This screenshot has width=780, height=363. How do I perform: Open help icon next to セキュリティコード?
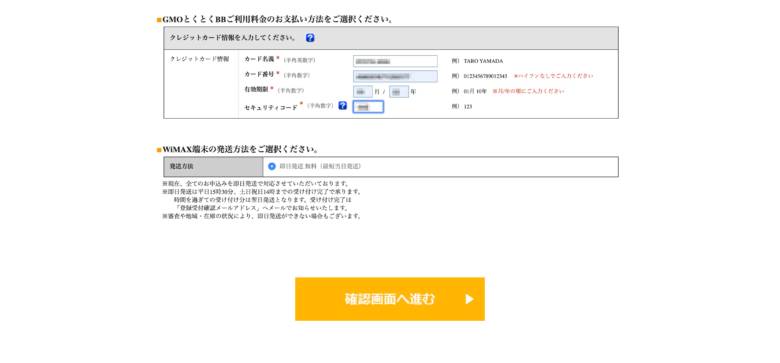tap(342, 105)
